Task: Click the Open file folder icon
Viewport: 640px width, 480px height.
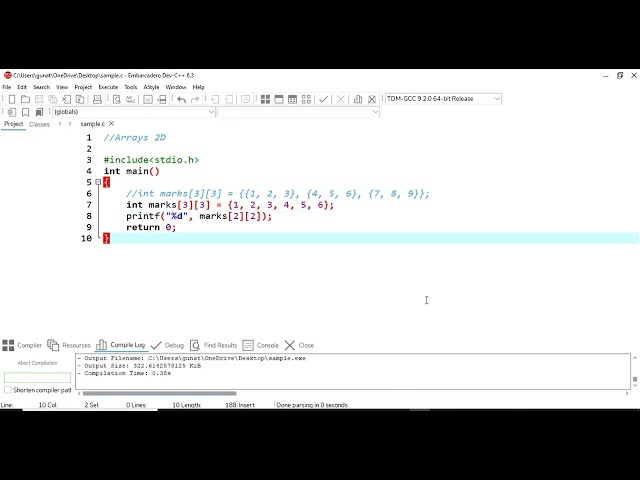Action: tap(25, 99)
